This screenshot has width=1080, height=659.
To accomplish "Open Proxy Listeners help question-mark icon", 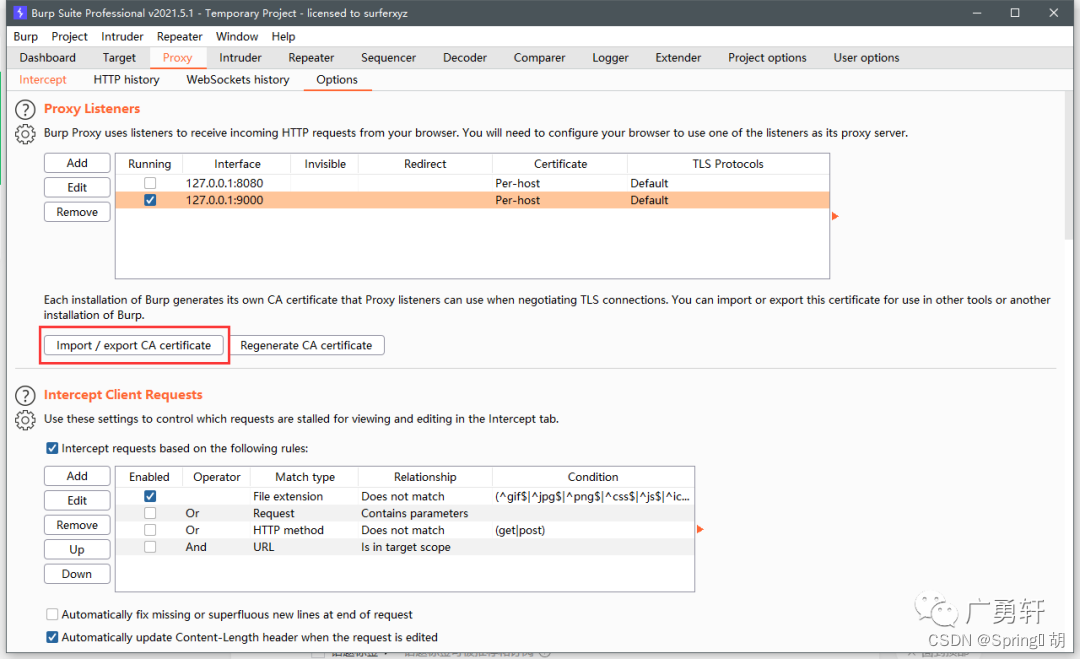I will [25, 109].
